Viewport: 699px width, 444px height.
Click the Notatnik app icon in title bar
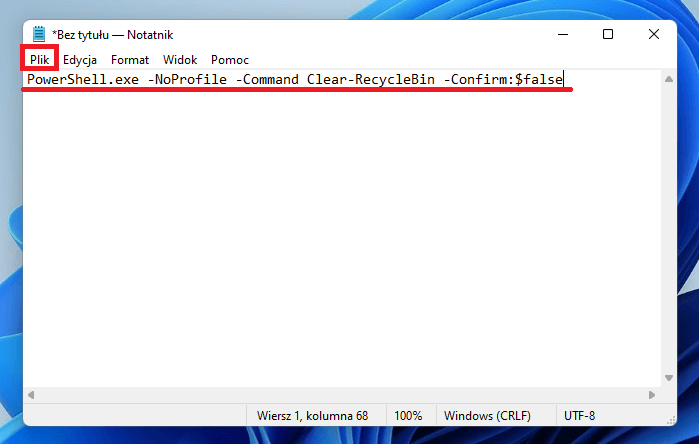(39, 34)
